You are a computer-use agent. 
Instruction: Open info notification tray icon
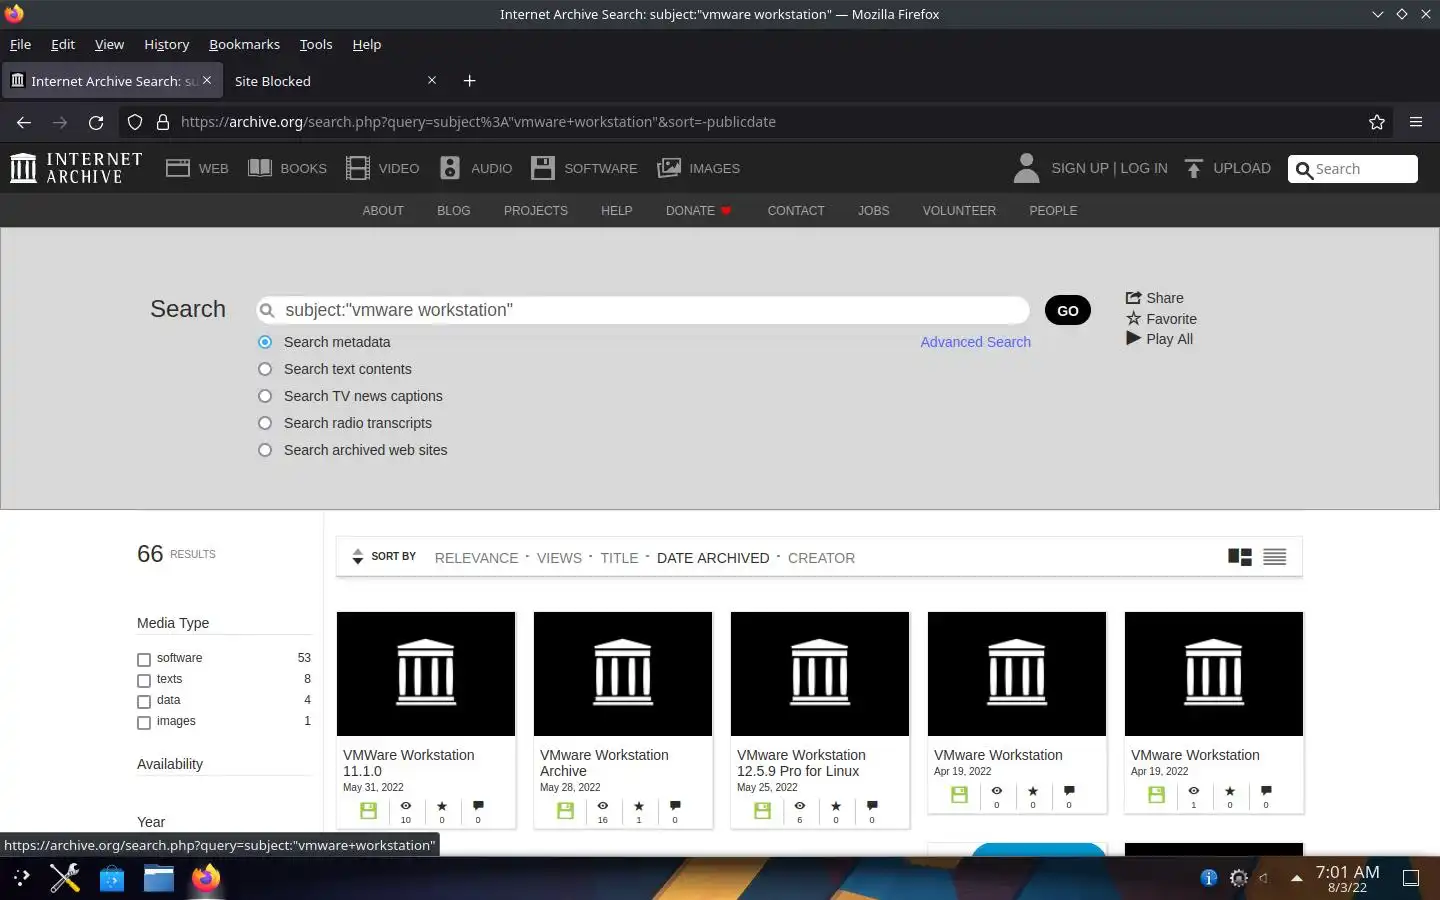[1209, 878]
